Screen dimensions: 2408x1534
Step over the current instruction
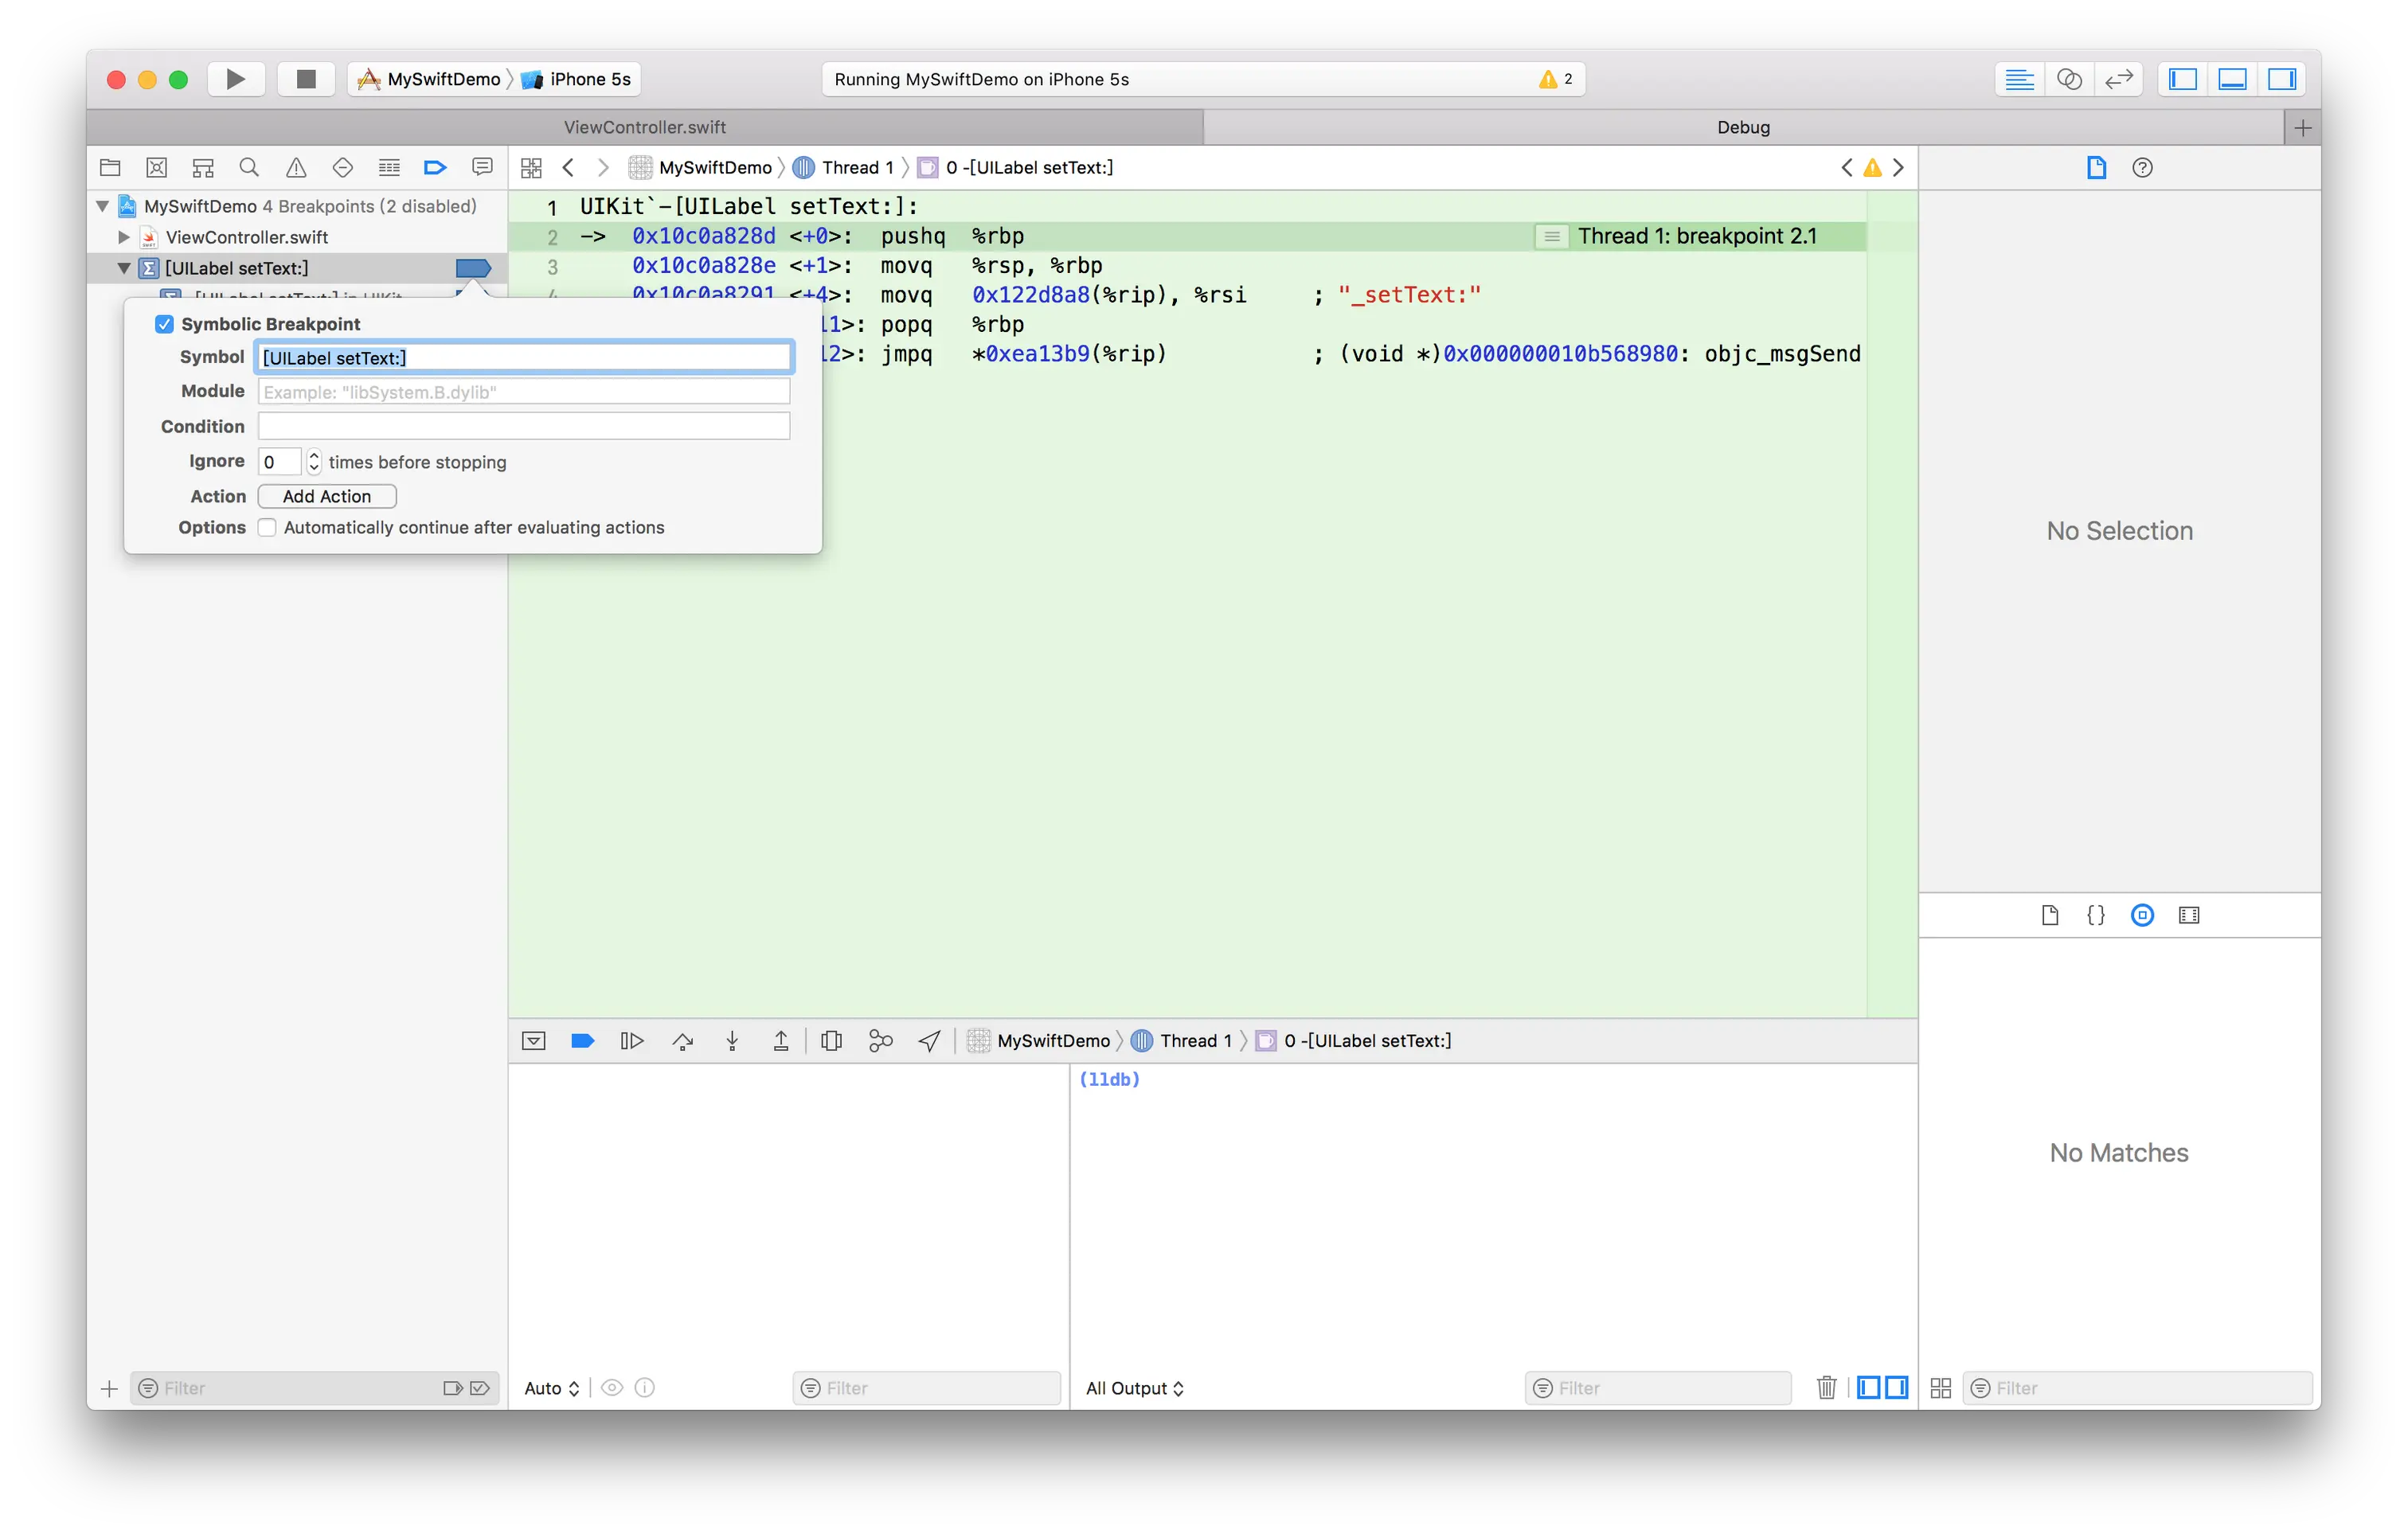pos(683,1041)
